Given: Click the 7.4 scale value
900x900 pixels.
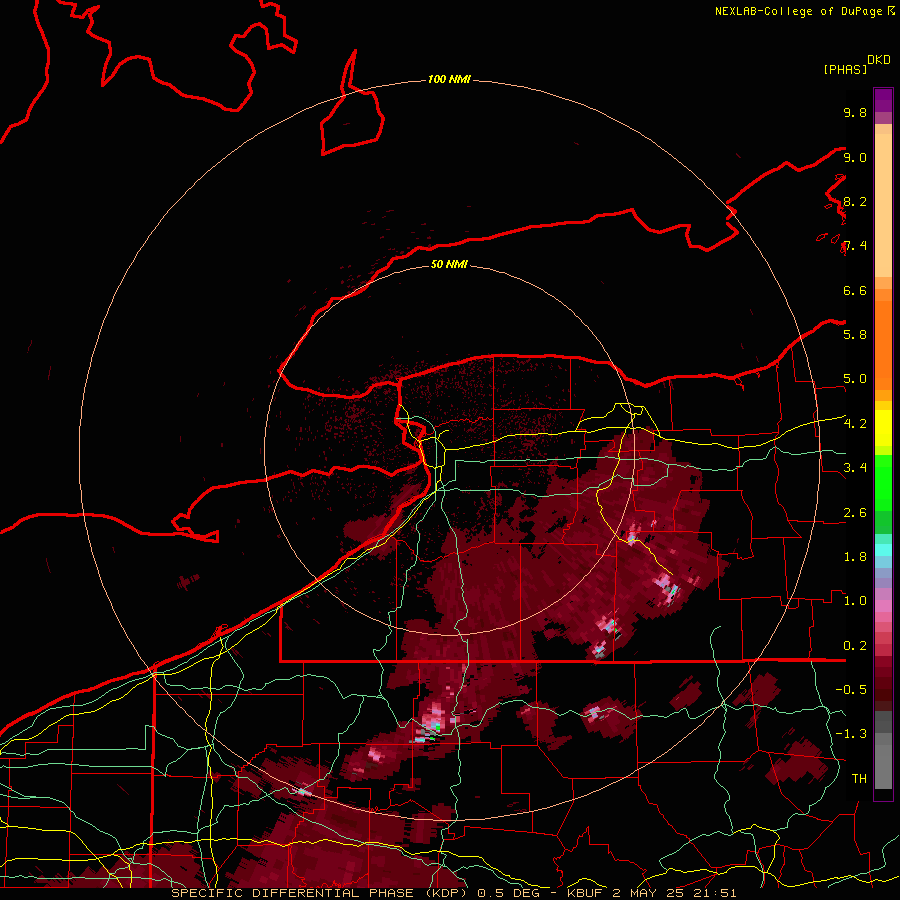Looking at the screenshot, I should coord(855,246).
